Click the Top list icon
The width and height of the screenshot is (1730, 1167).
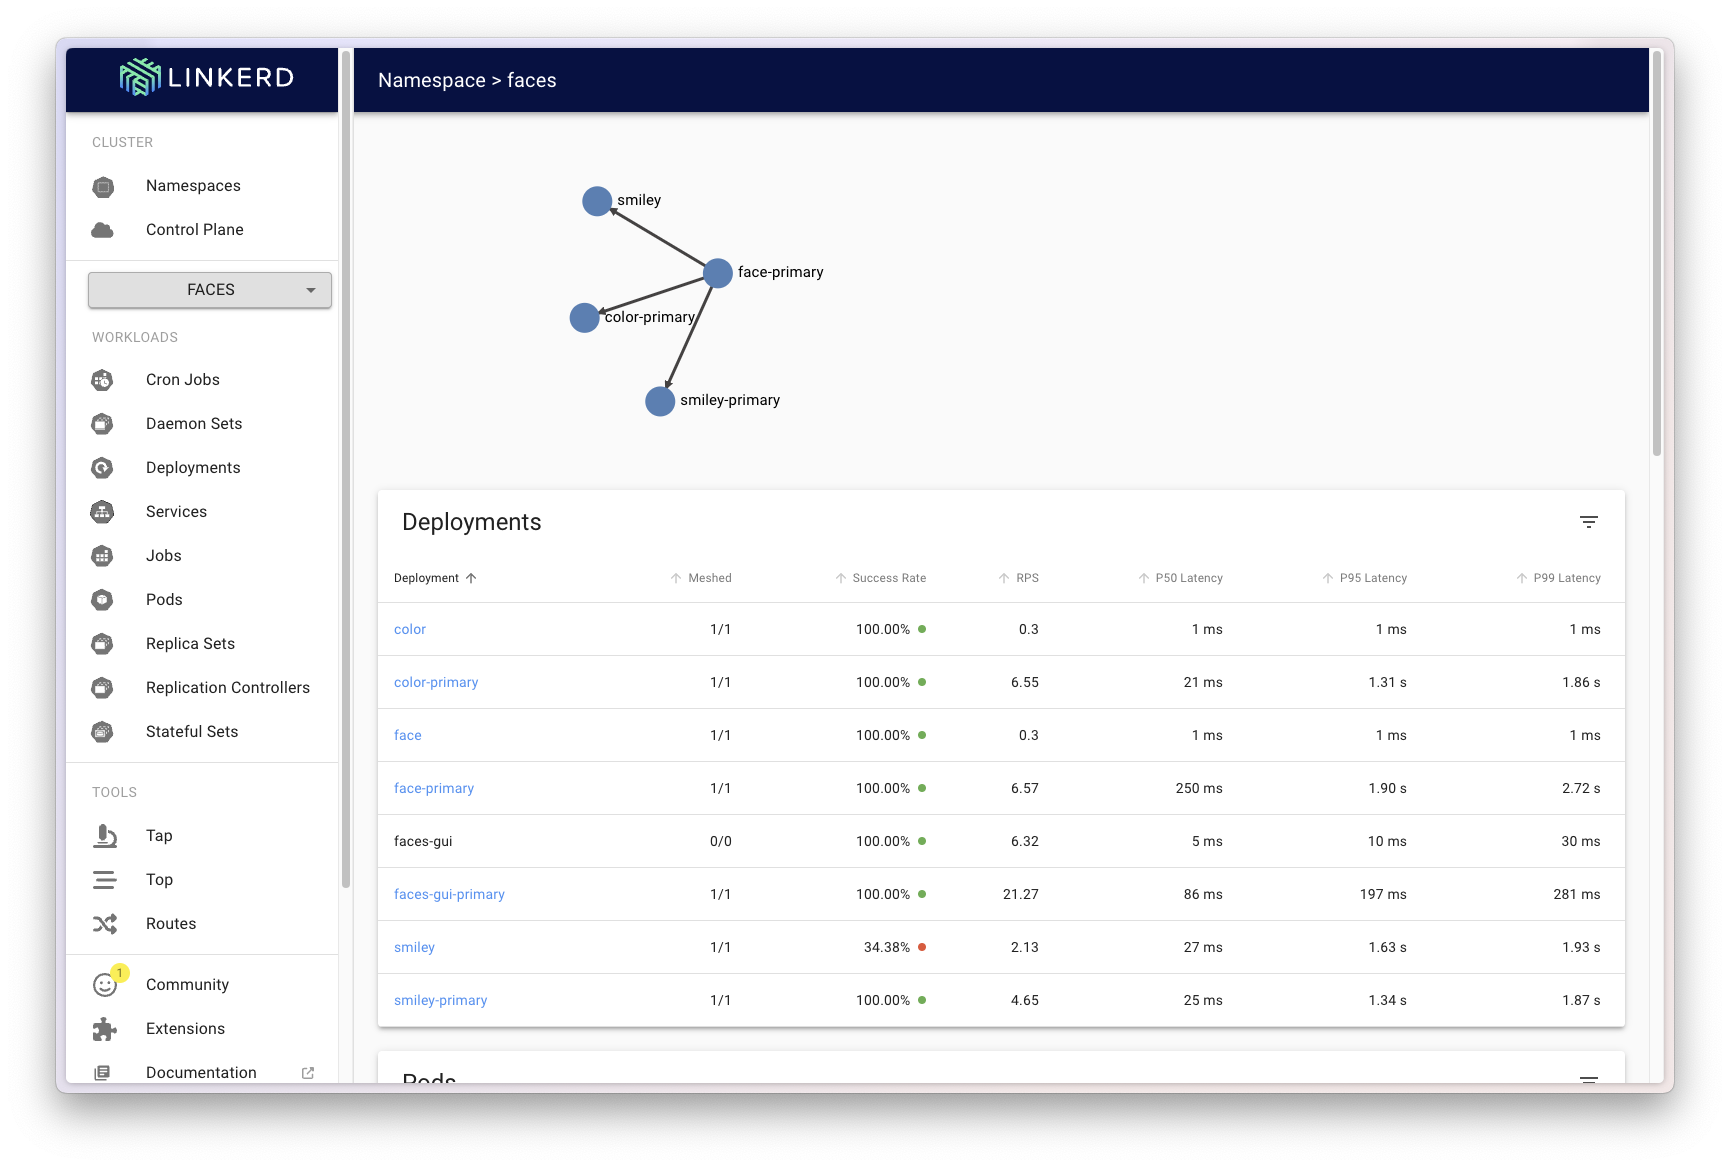pyautogui.click(x=104, y=880)
